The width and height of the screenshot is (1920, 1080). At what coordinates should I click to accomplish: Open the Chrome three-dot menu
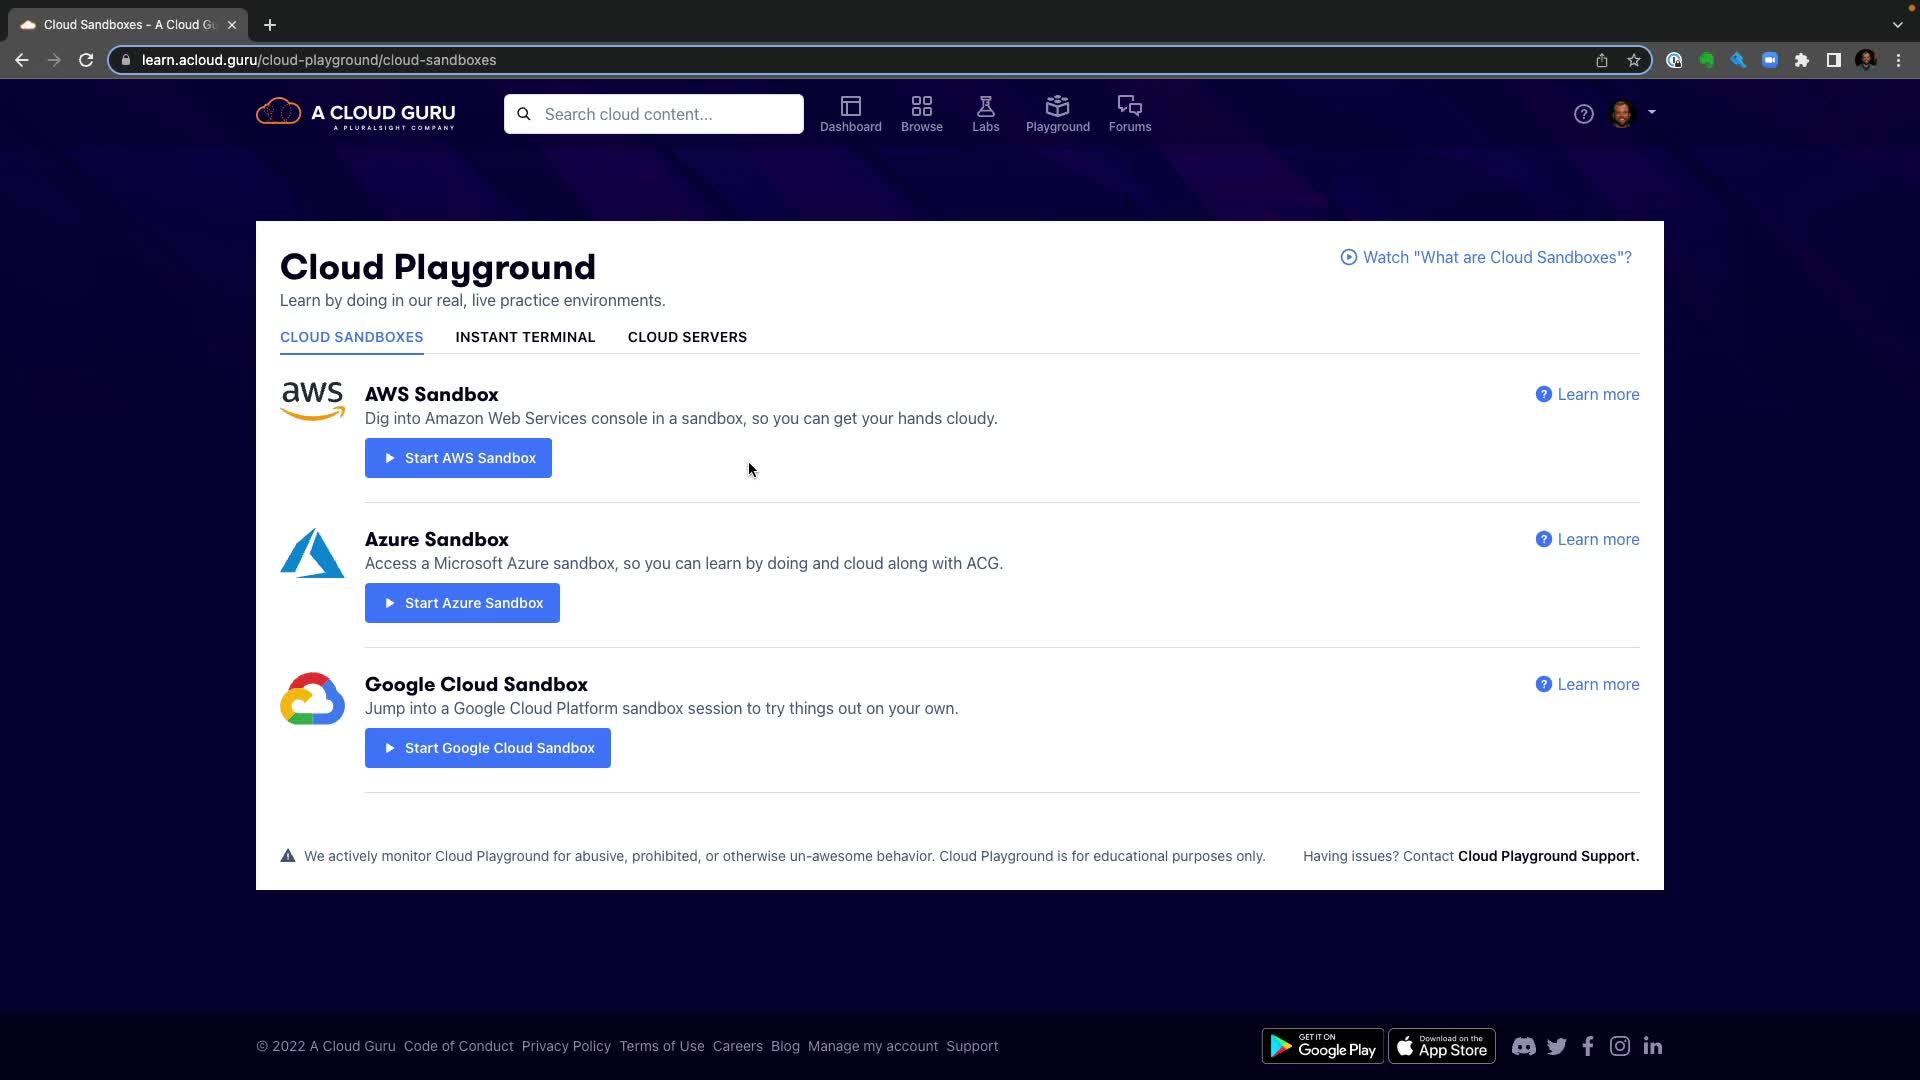(1898, 60)
